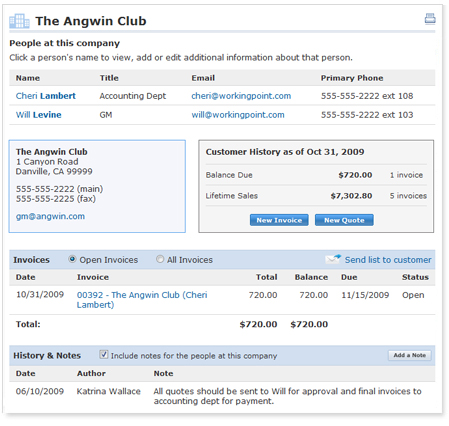The image size is (449, 426).
Task: Click the Balance column header
Action: [x=311, y=277]
